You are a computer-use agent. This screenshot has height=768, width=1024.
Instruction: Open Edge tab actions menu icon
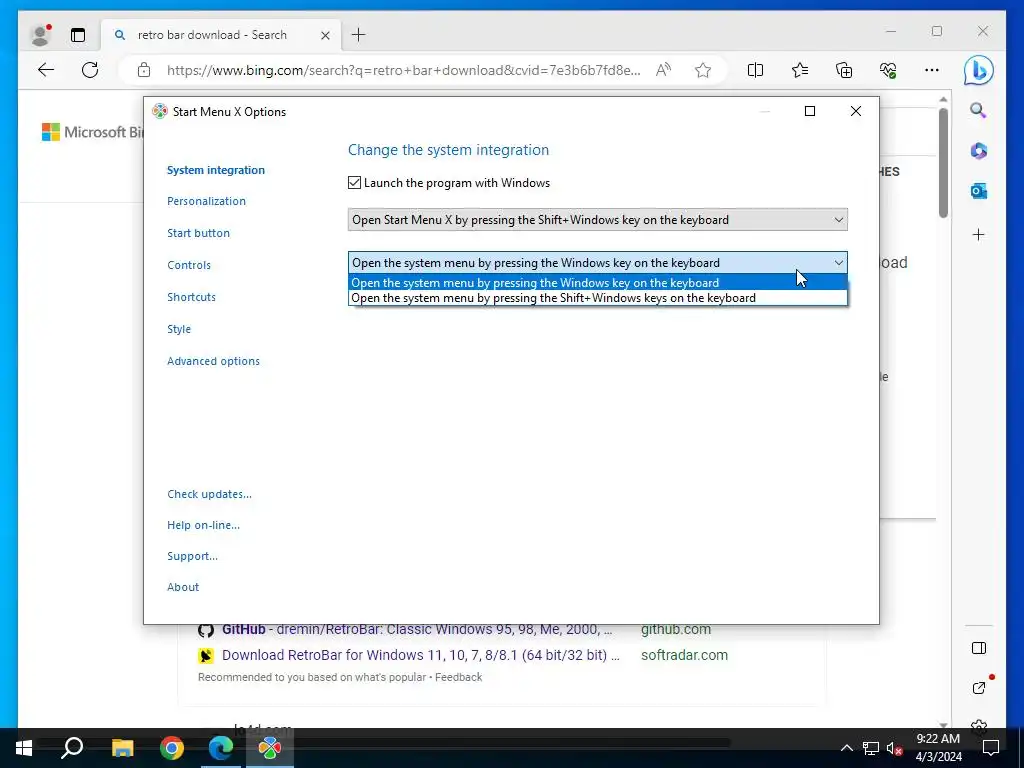pos(78,35)
